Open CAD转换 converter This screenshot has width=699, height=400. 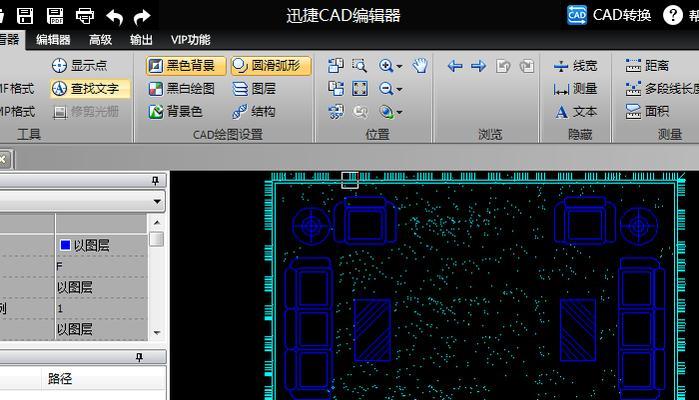click(x=609, y=15)
